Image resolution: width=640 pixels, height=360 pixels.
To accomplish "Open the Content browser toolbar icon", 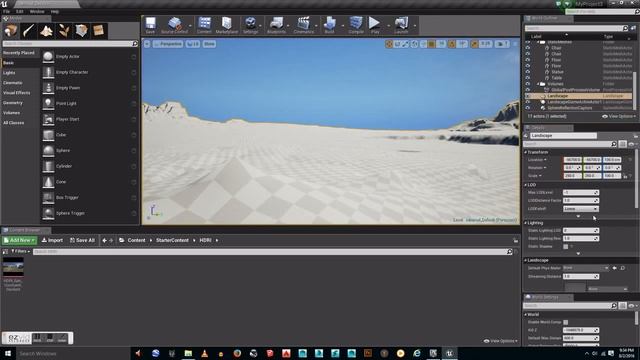I will [x=204, y=25].
